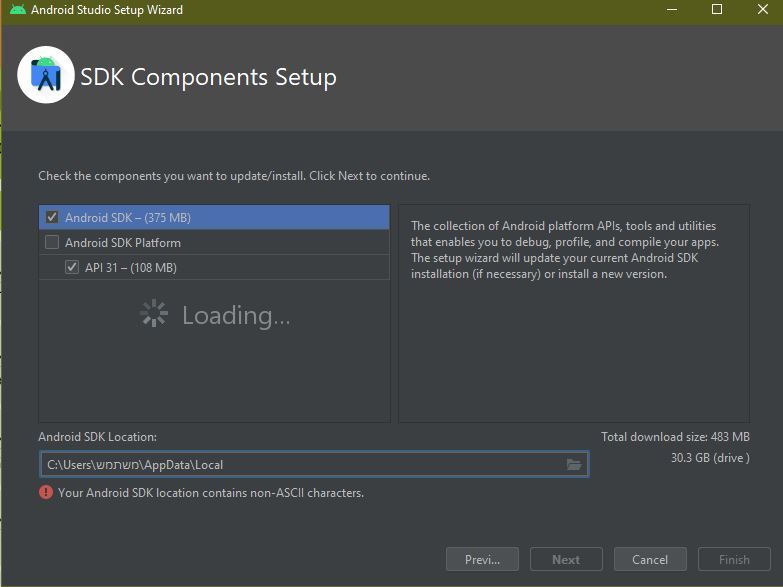Enable the Android SDK Platform checkbox
Screen dimensions: 783x587
tap(52, 242)
